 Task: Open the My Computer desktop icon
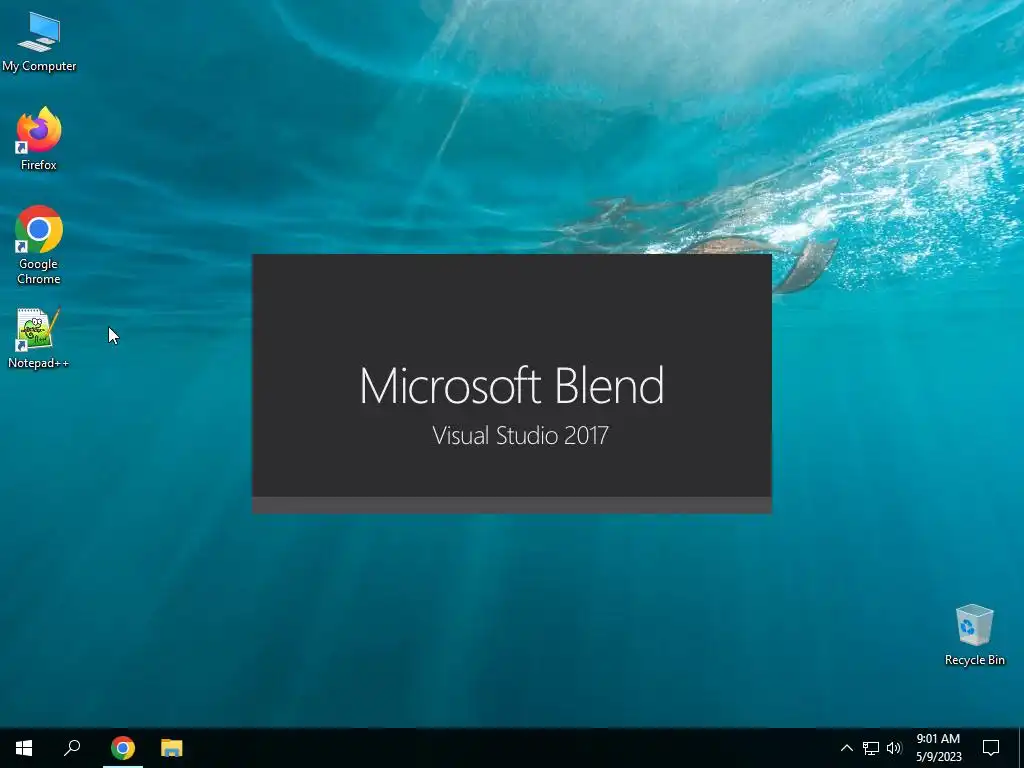click(39, 42)
